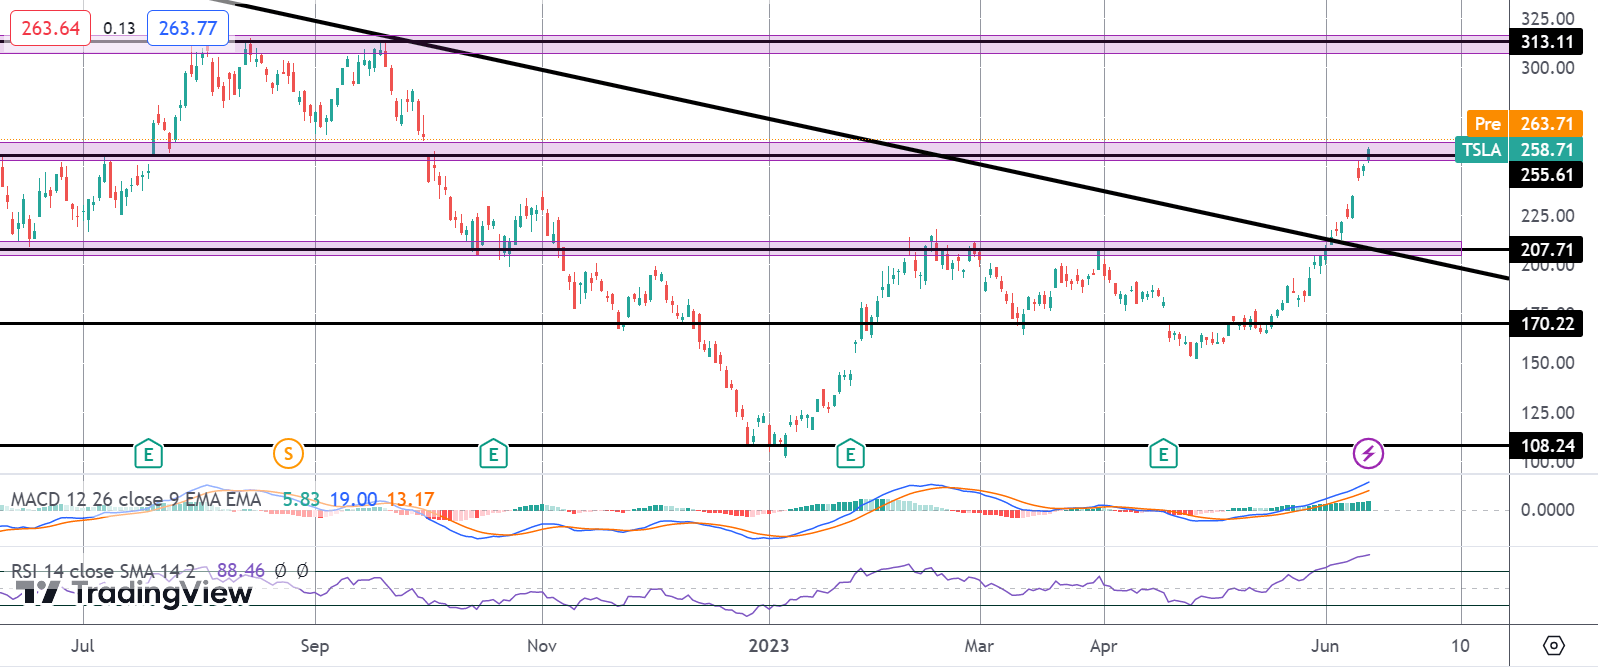The height and width of the screenshot is (668, 1598).
Task: Click the orange split S marker
Action: (x=288, y=454)
